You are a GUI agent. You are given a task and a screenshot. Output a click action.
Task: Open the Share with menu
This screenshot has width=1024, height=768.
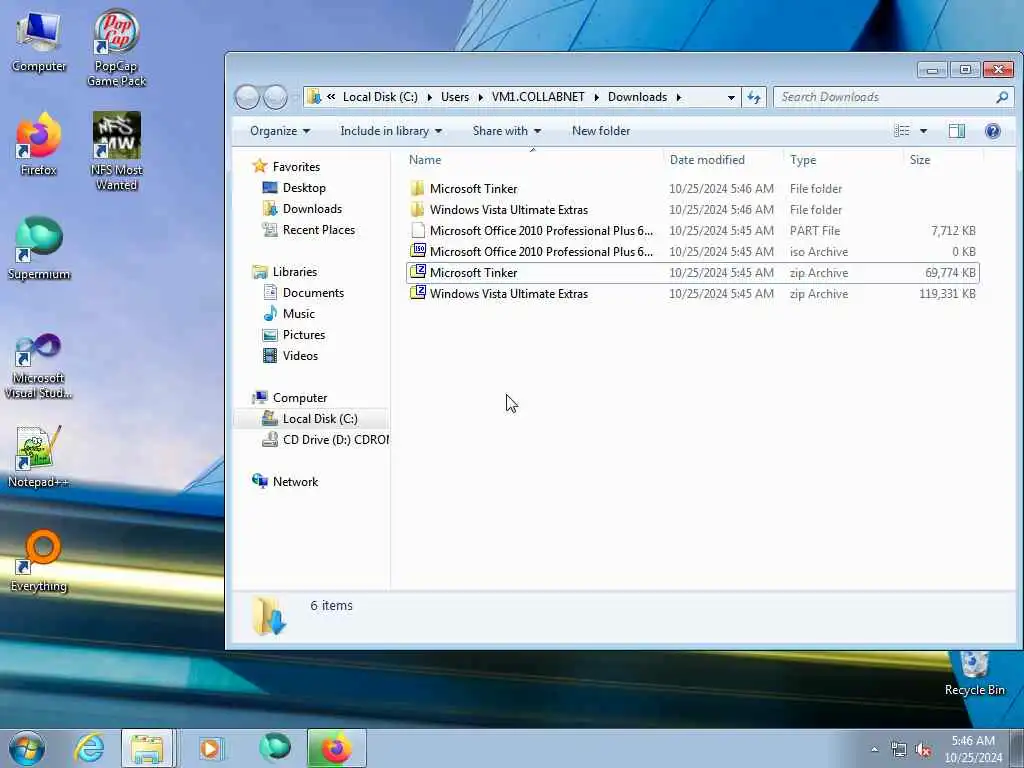pos(507,131)
